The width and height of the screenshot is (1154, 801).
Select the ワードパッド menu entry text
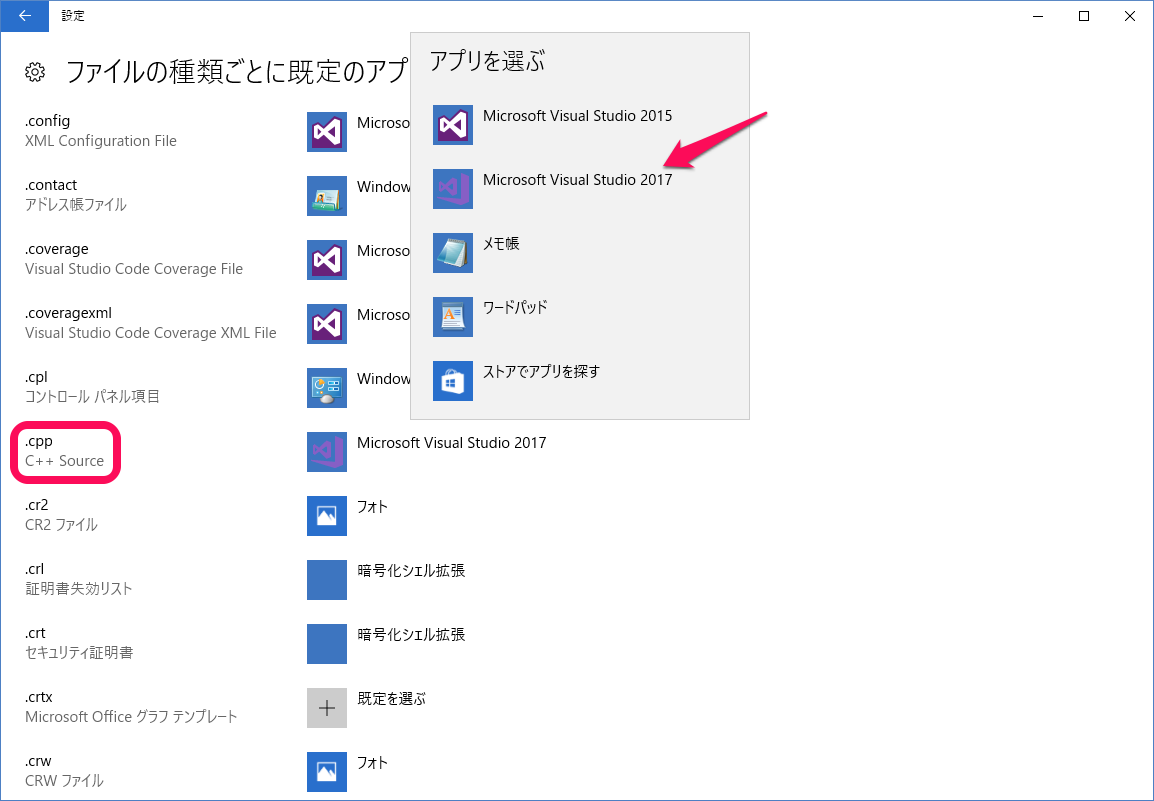coord(515,308)
